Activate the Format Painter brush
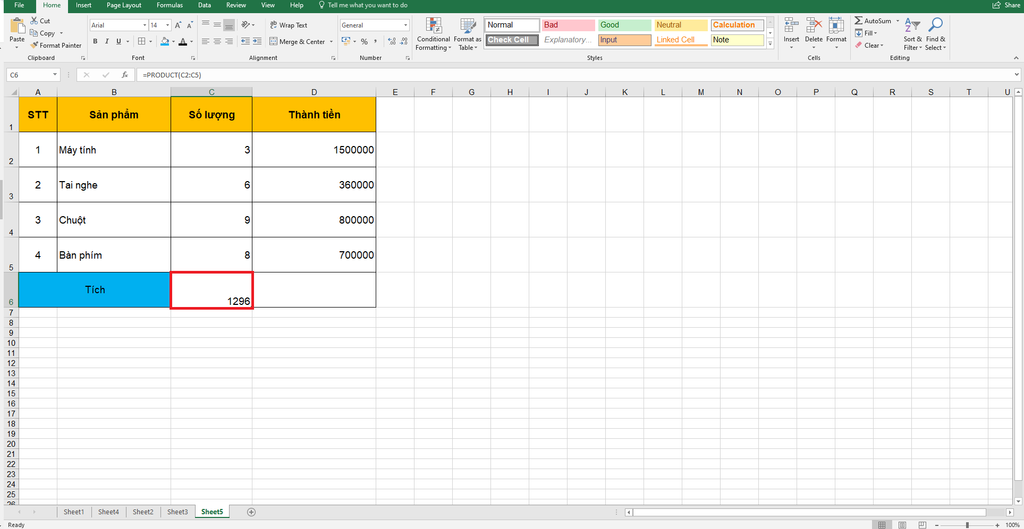The height and width of the screenshot is (529, 1024). pyautogui.click(x=34, y=45)
